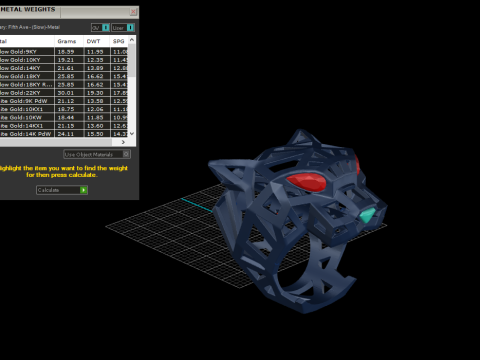The width and height of the screenshot is (480, 360).
Task: Select the Yellow Gold:10KY row
Action: pyautogui.click(x=64, y=60)
